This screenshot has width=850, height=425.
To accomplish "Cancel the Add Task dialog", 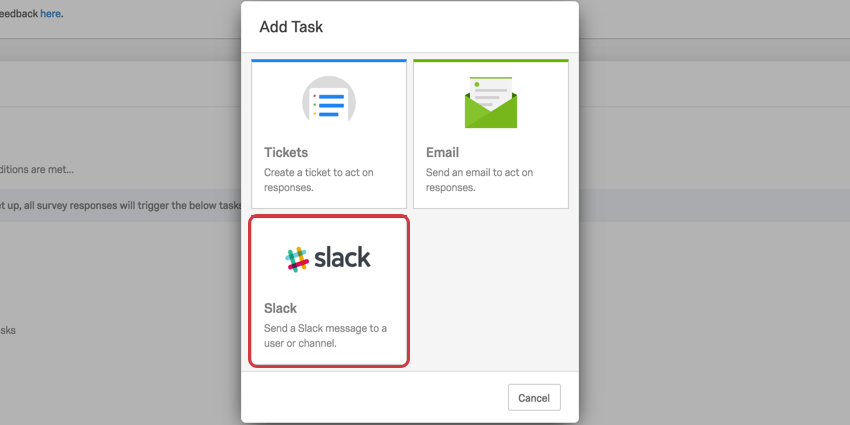I will click(534, 398).
